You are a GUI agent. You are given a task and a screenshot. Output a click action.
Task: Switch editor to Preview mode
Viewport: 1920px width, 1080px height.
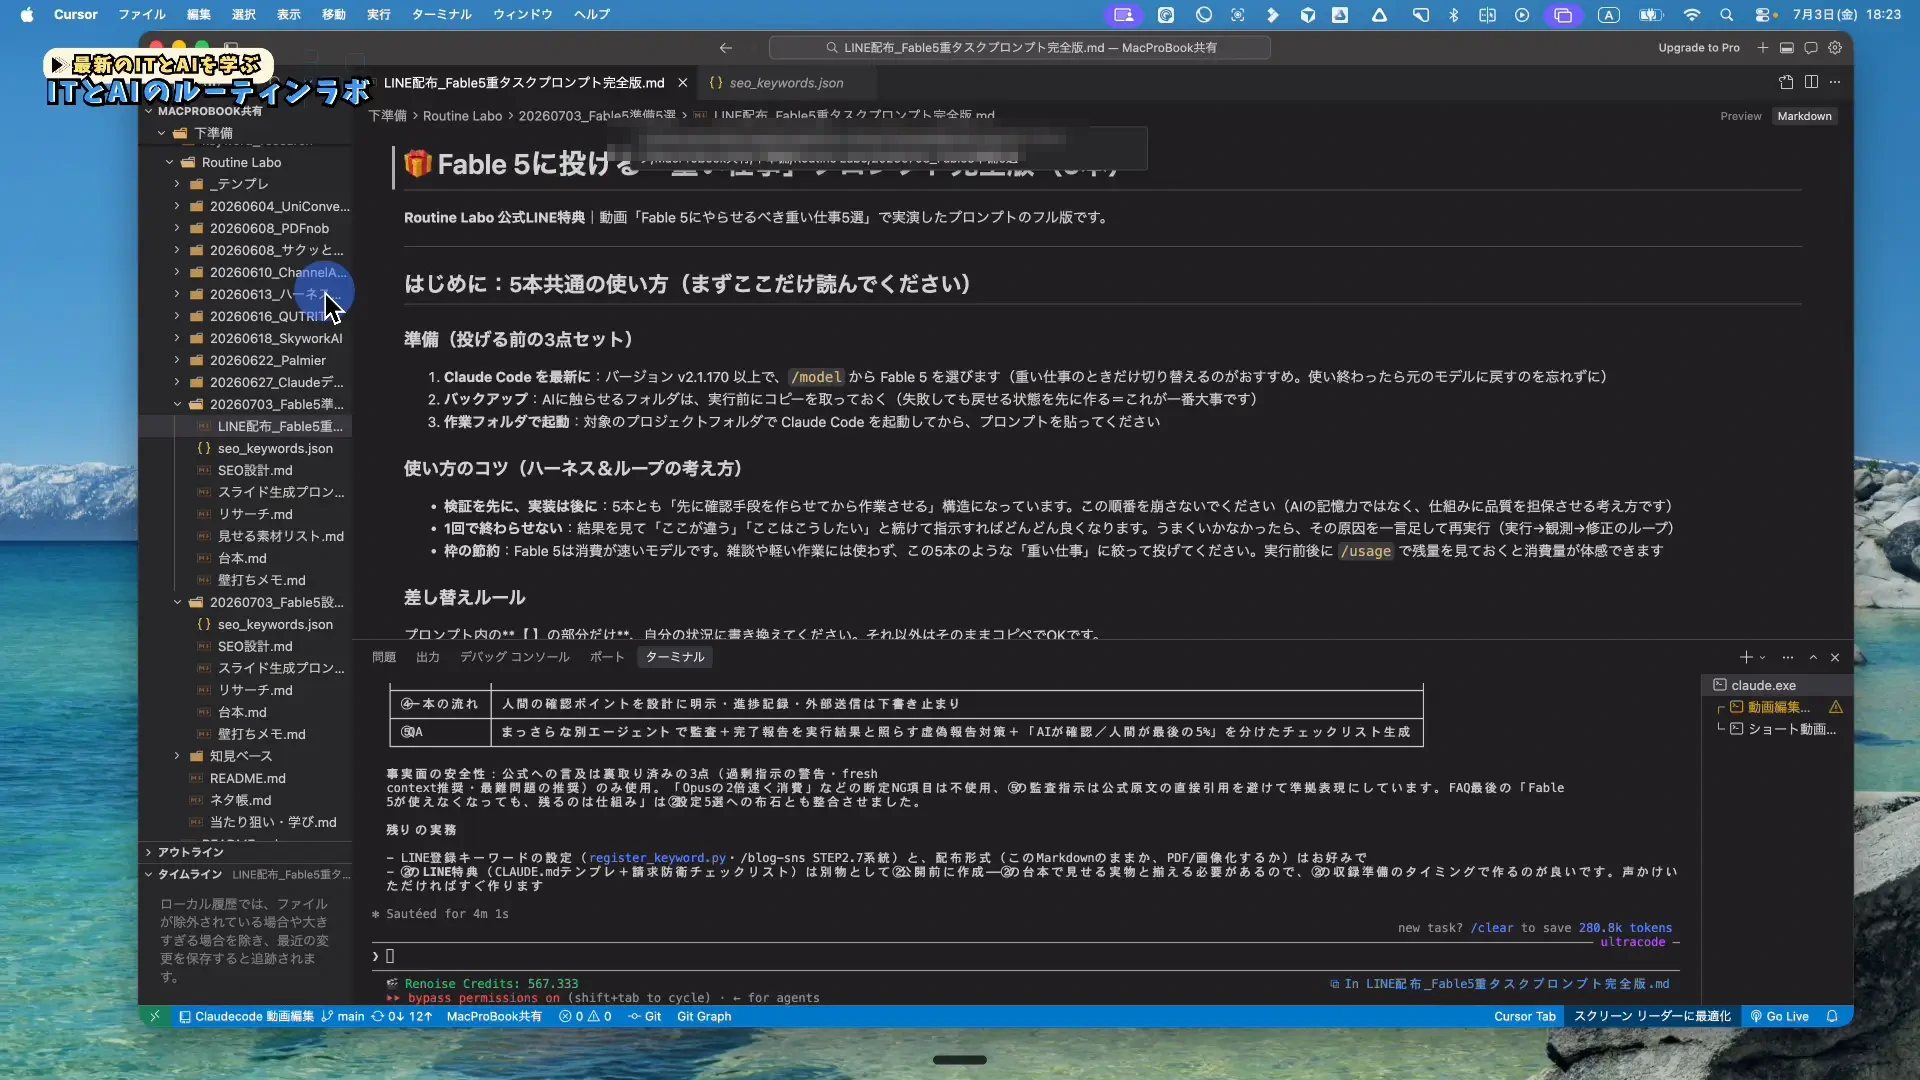(x=1740, y=116)
